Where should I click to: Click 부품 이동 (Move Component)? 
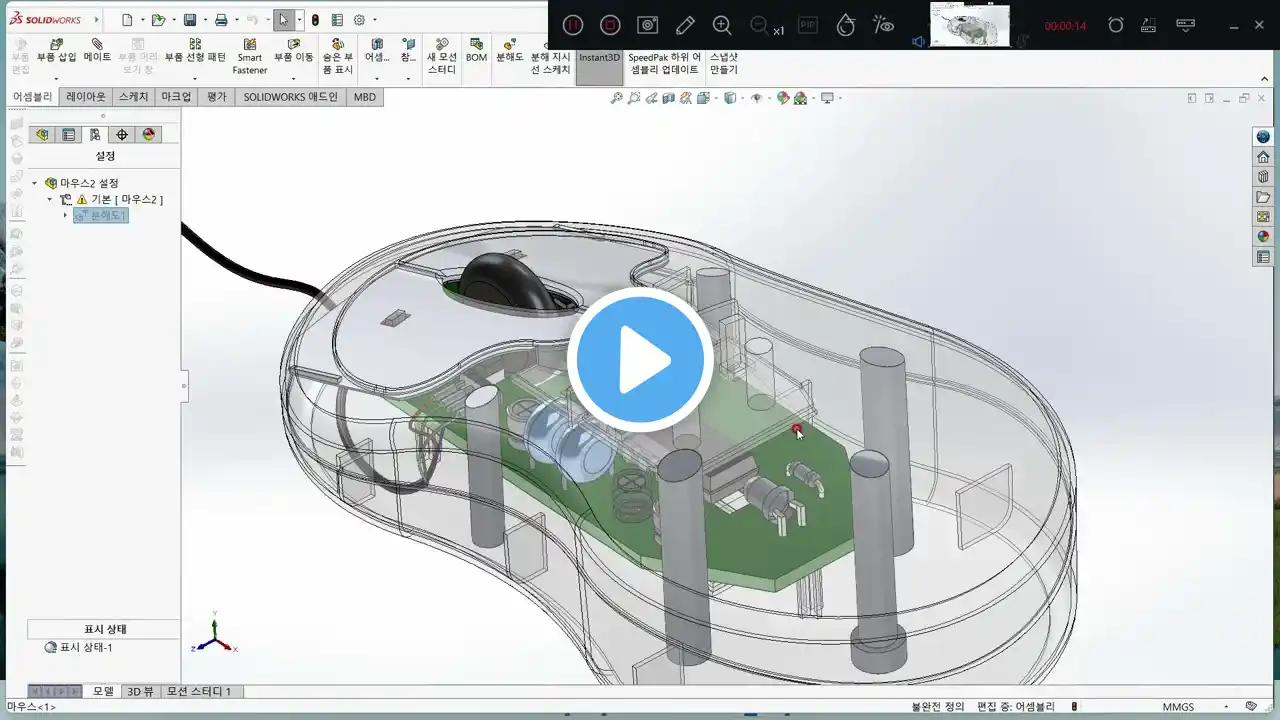(x=294, y=51)
